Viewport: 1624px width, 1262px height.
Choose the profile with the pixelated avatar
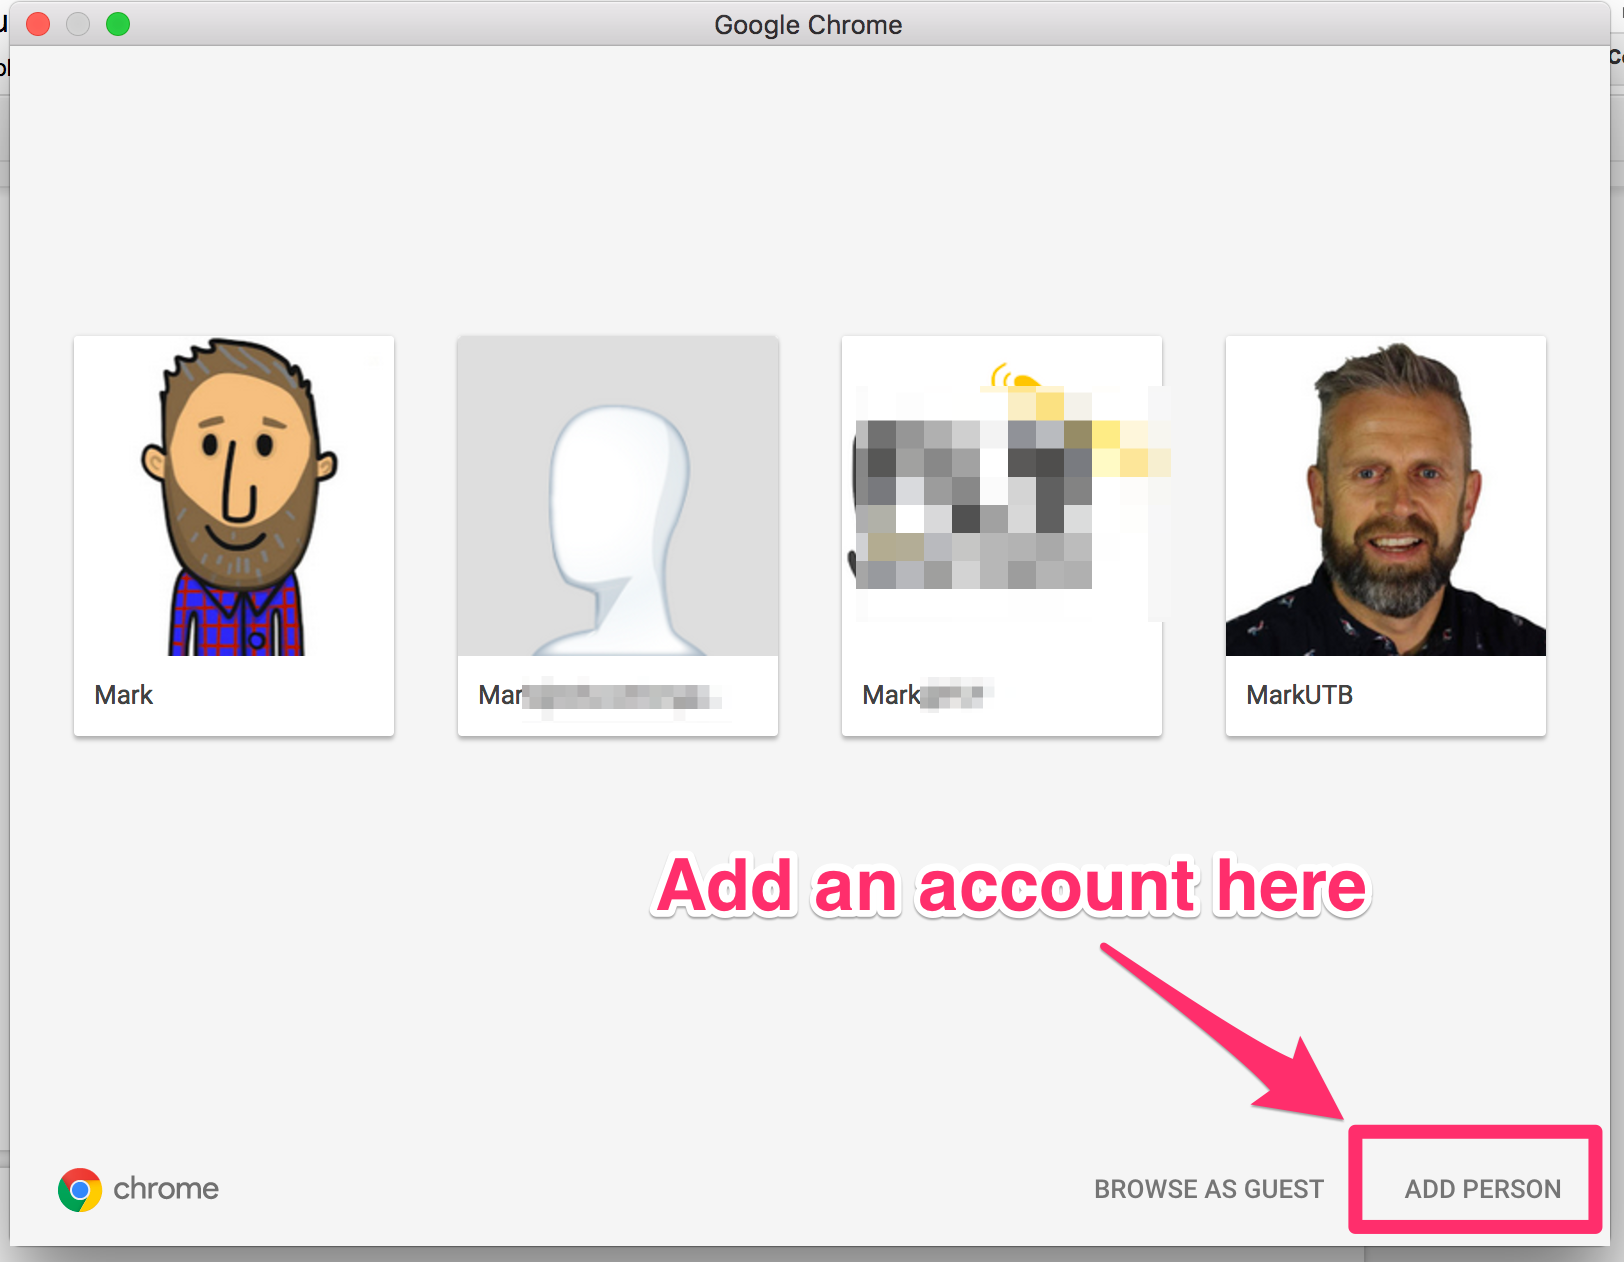pyautogui.click(x=1002, y=536)
